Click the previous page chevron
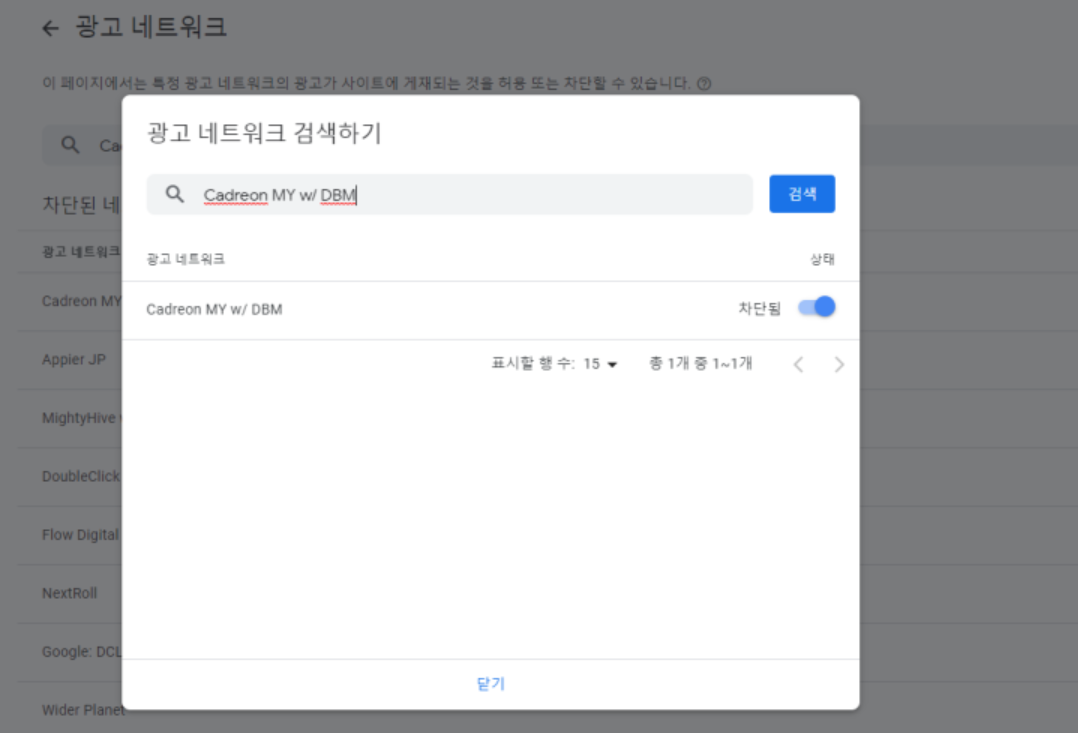The width and height of the screenshot is (1078, 733). [x=798, y=364]
